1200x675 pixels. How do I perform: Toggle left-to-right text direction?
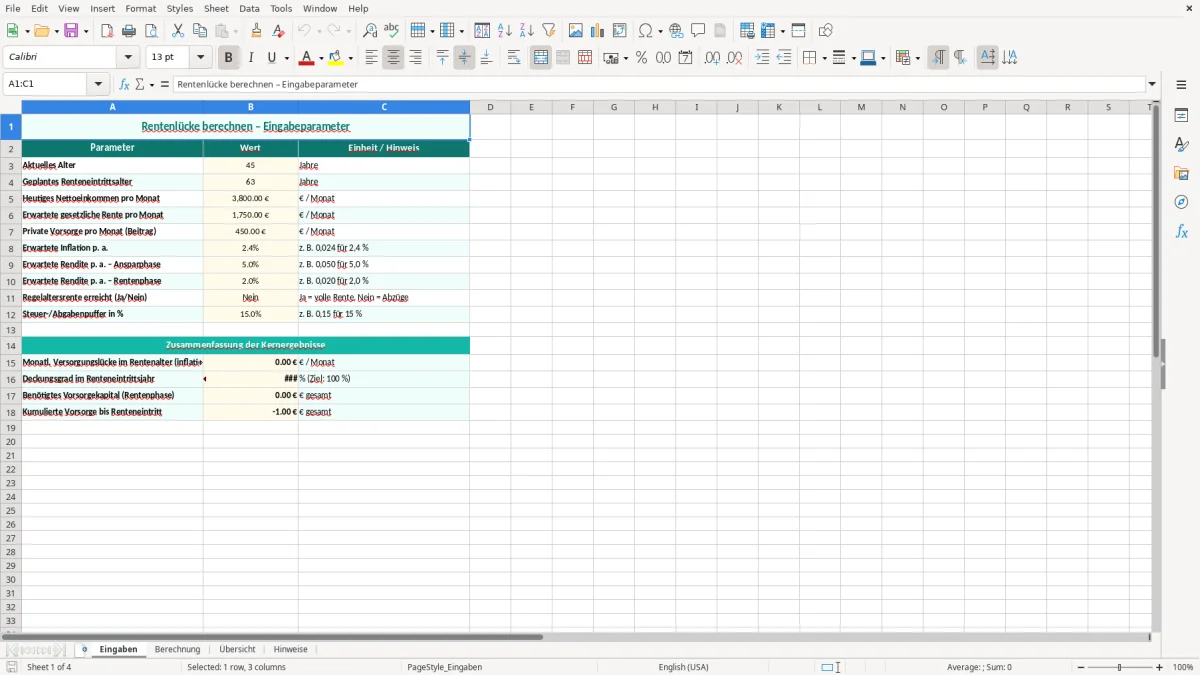click(x=938, y=58)
